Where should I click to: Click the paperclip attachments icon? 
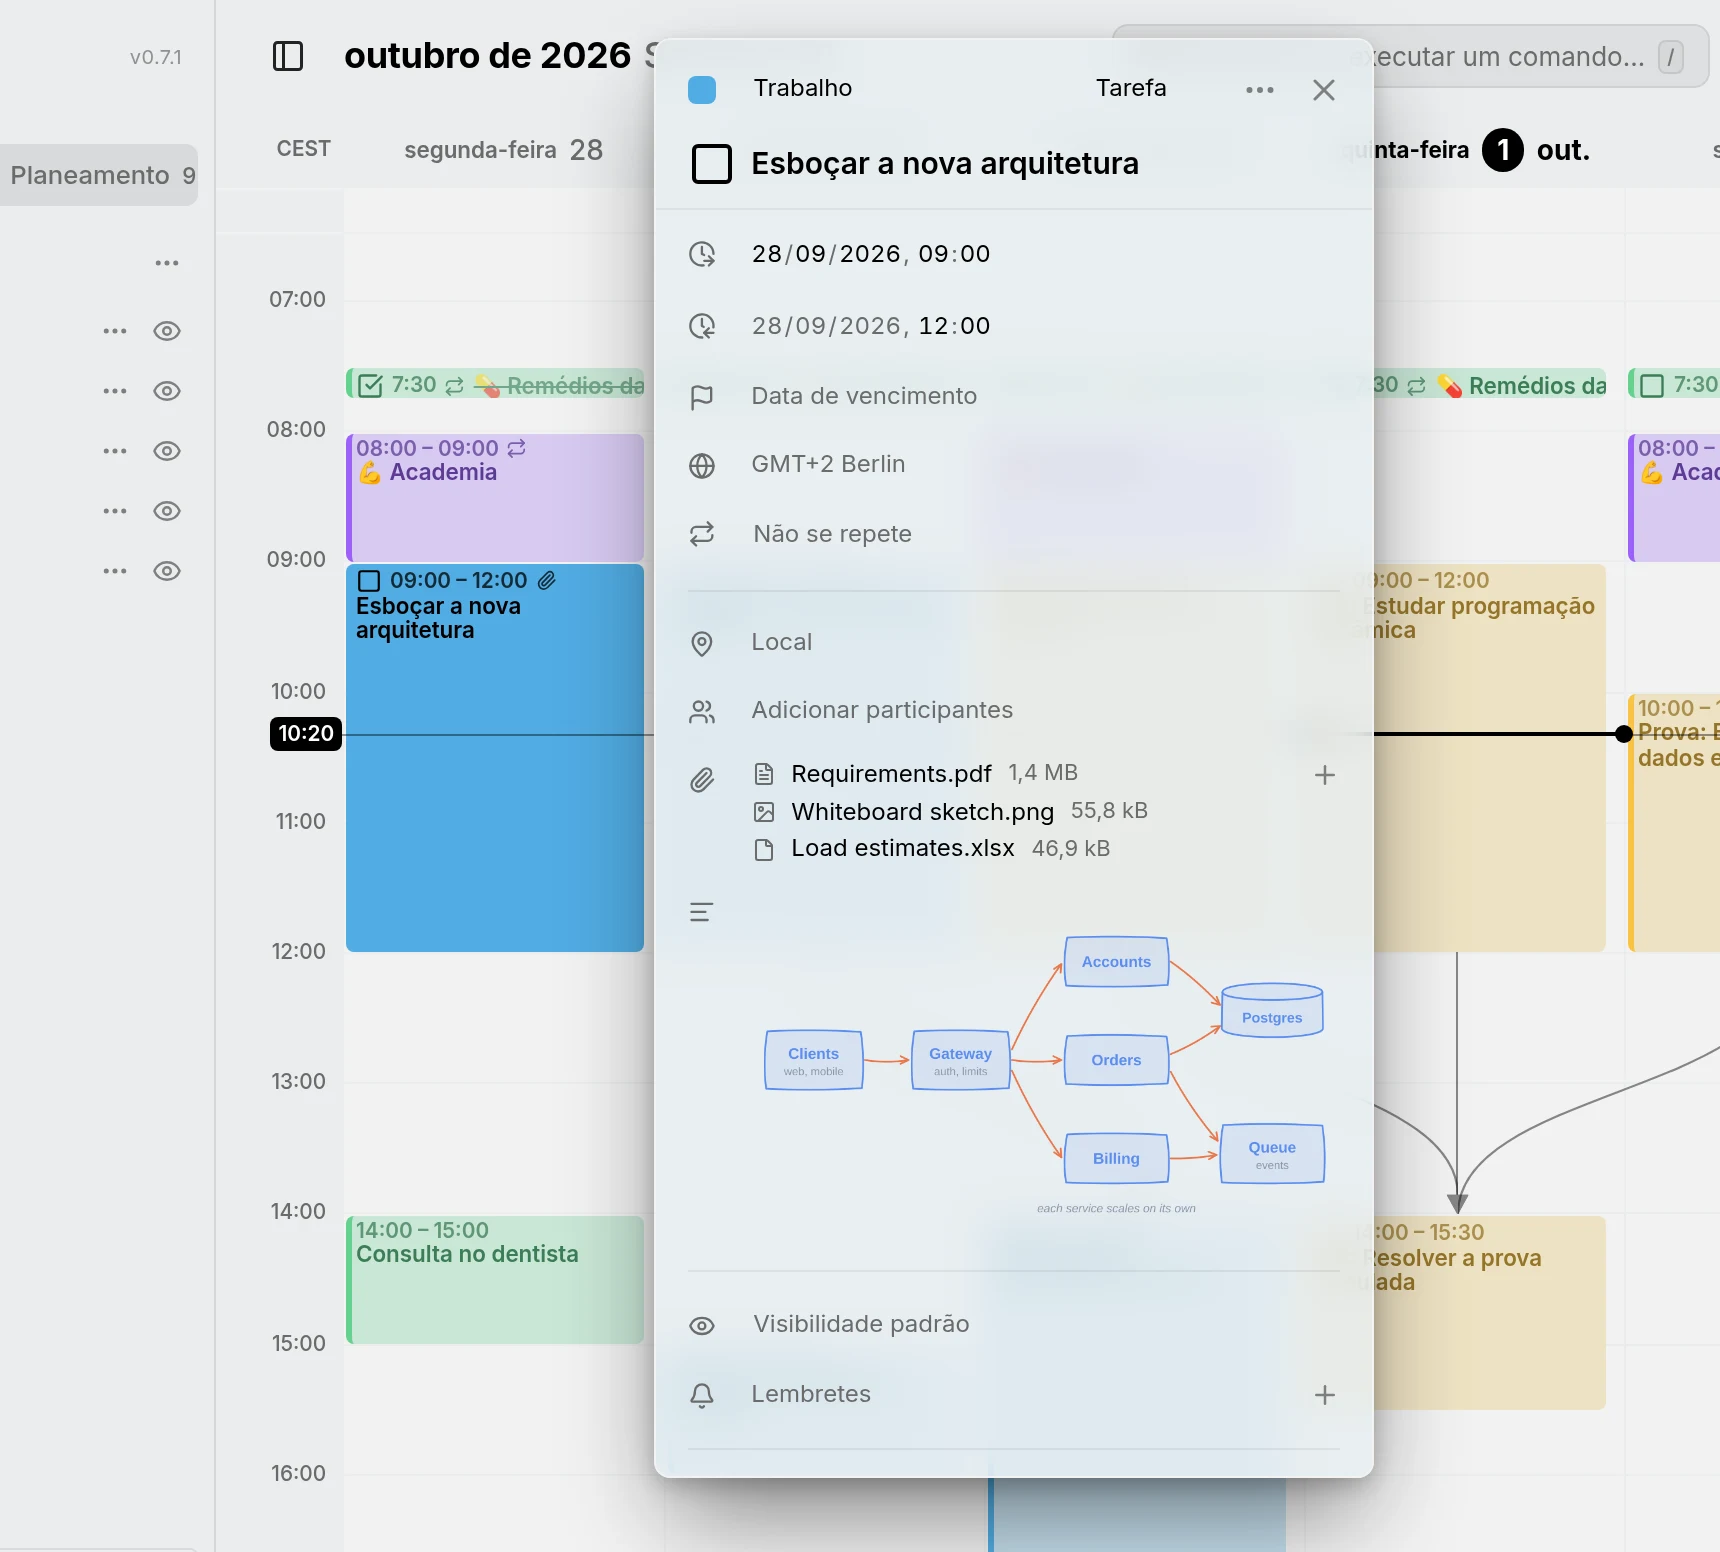click(702, 780)
